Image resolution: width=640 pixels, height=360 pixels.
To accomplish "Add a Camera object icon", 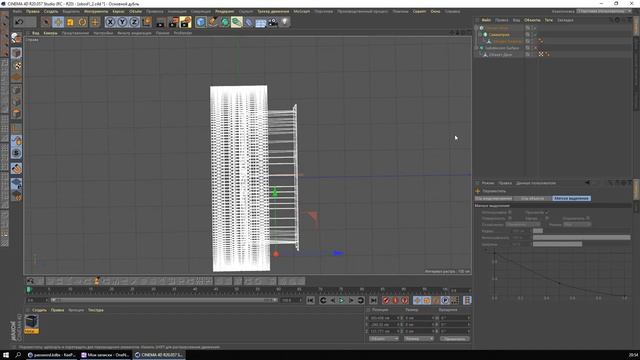I will point(273,22).
